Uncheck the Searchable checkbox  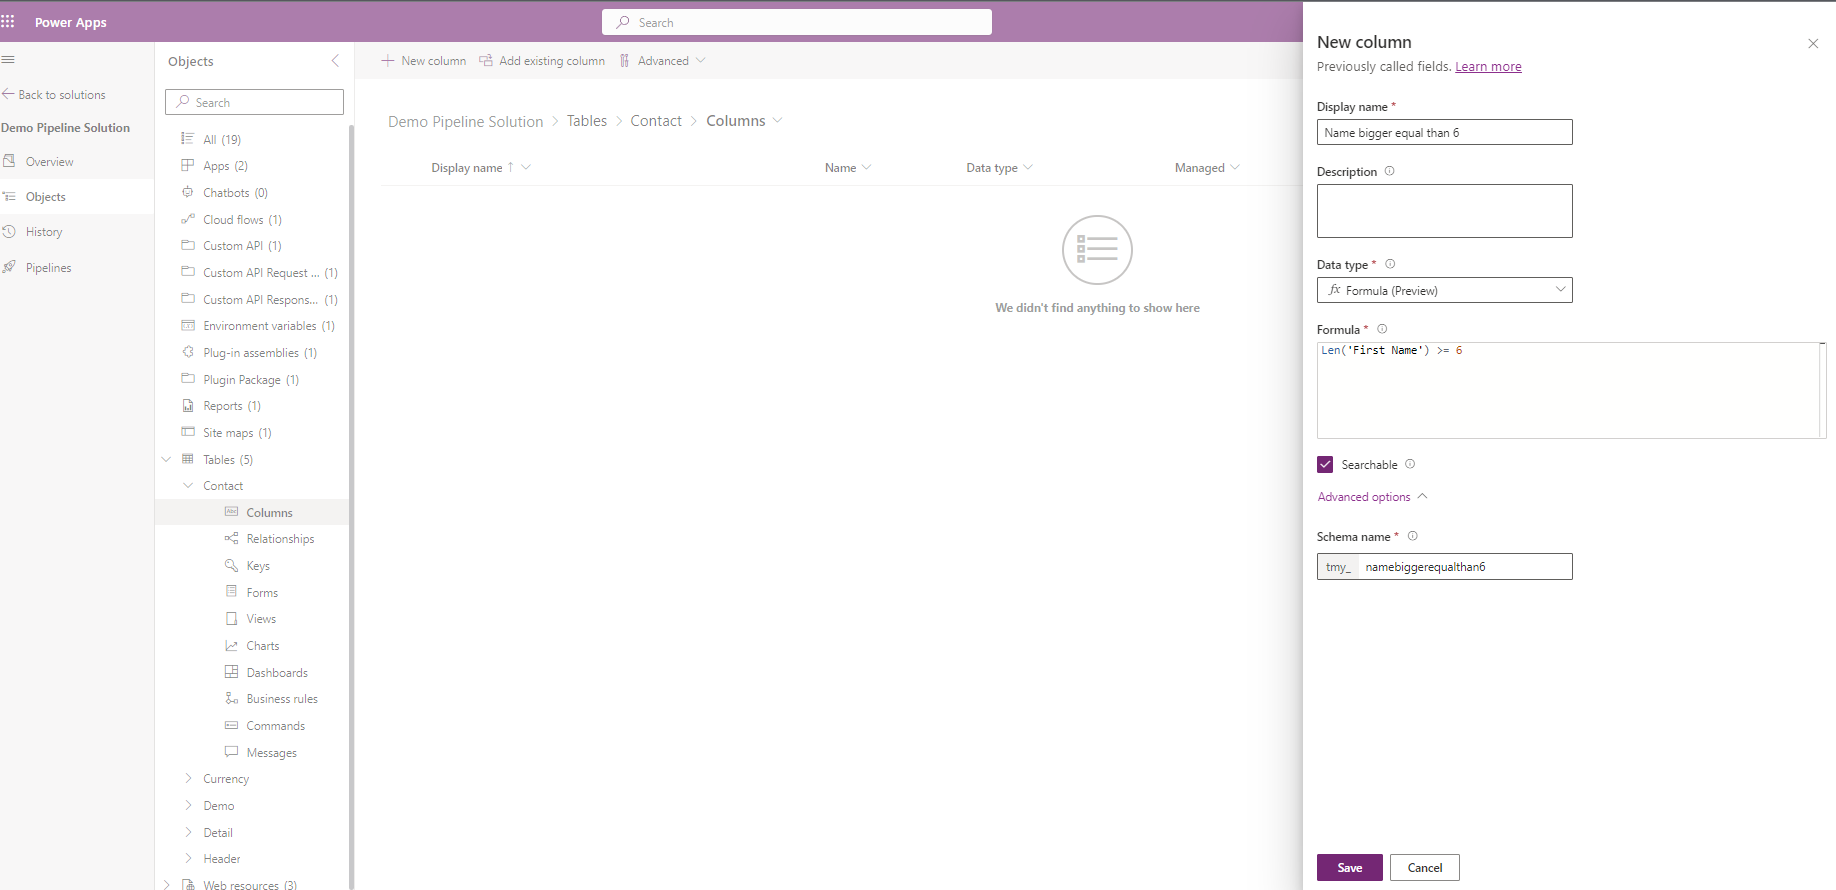pos(1325,464)
